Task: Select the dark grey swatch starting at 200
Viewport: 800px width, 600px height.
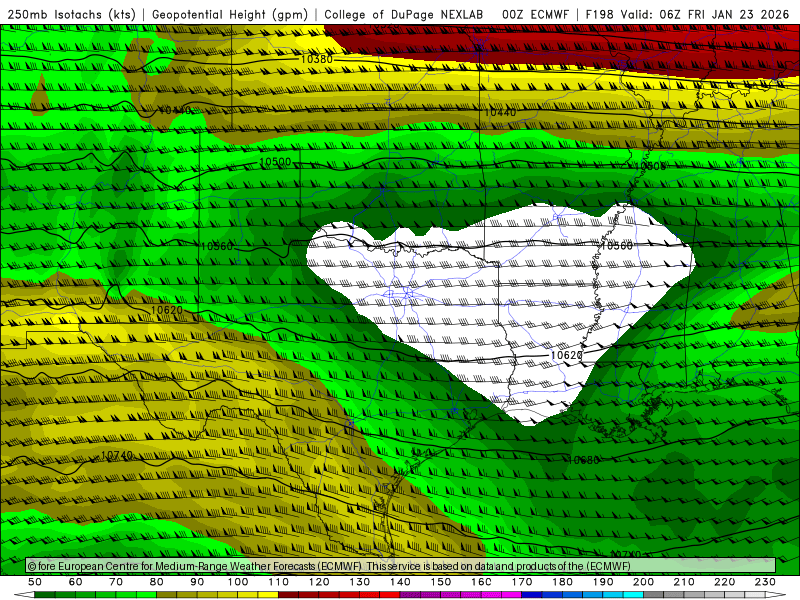Action: click(654, 595)
